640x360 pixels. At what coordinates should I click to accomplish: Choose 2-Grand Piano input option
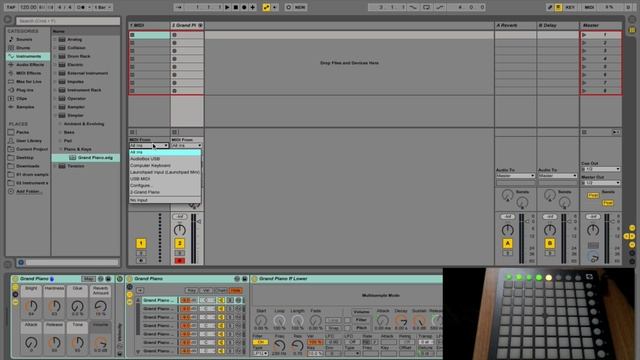pos(165,192)
